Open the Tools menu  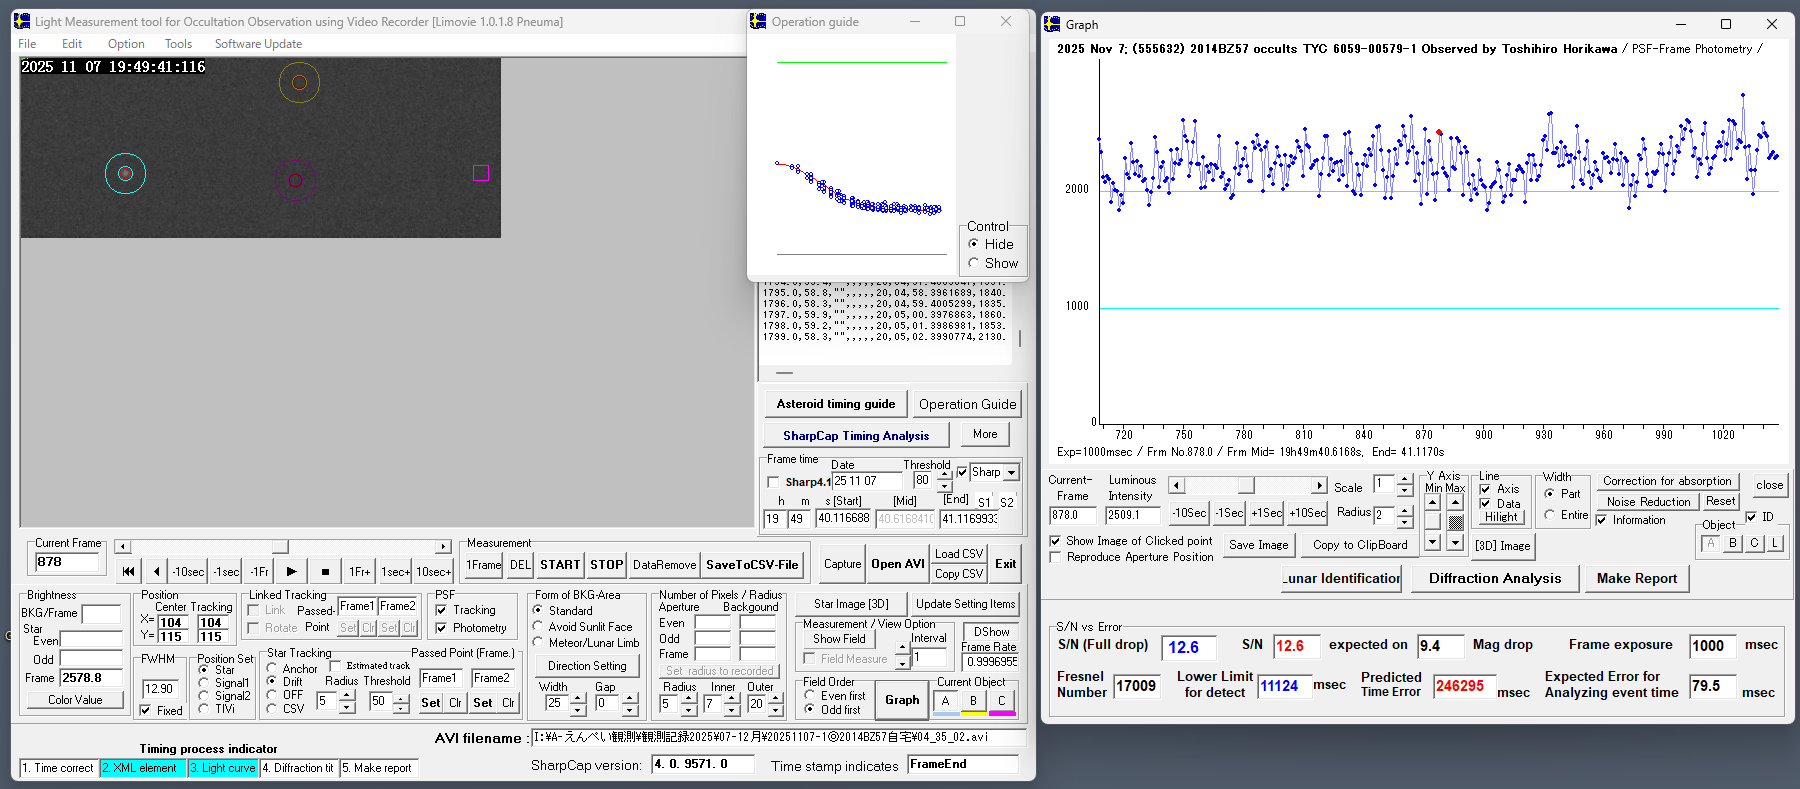click(x=178, y=44)
